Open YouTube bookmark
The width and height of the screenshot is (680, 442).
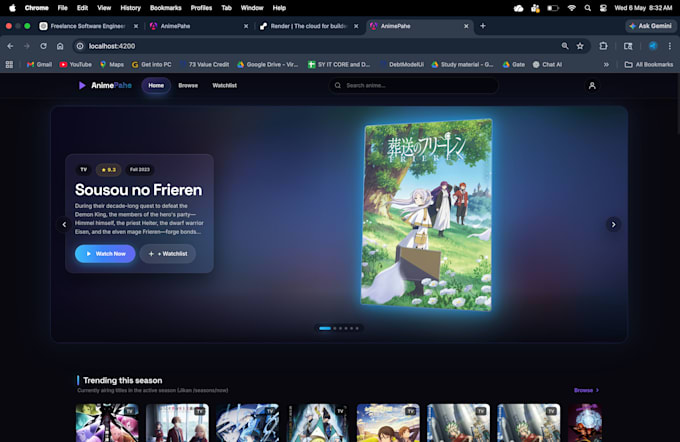(x=75, y=65)
